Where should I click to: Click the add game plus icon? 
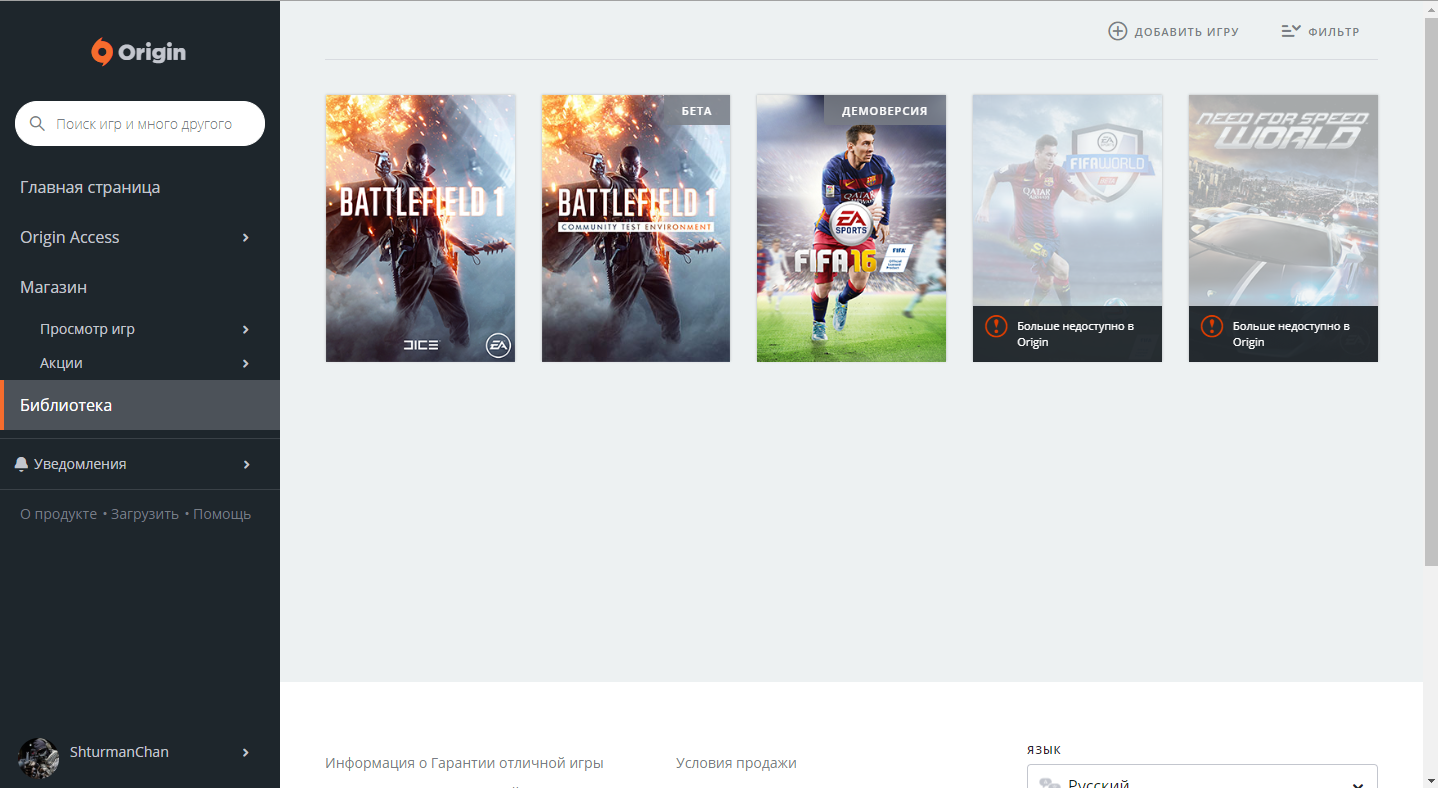1117,31
